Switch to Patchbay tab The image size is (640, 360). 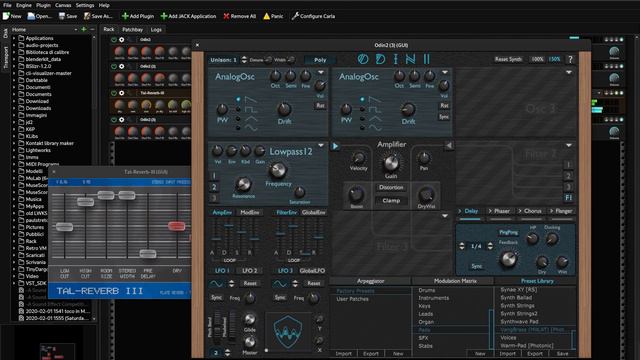pos(132,29)
